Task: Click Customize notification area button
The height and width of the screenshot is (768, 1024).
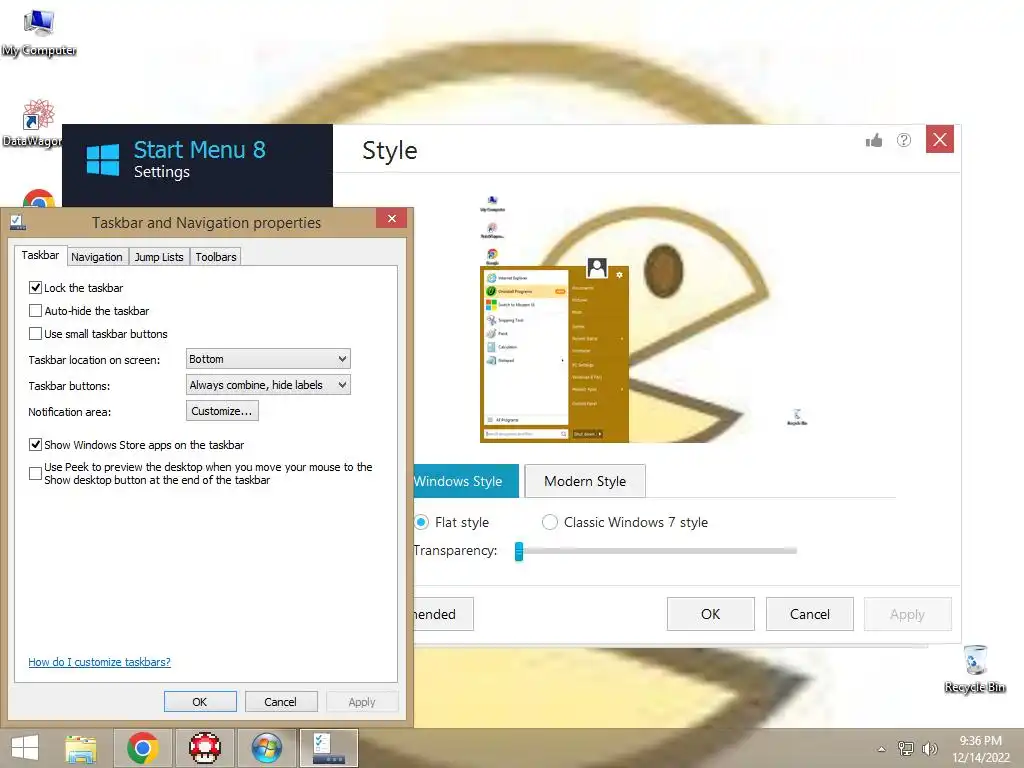Action: click(x=222, y=411)
